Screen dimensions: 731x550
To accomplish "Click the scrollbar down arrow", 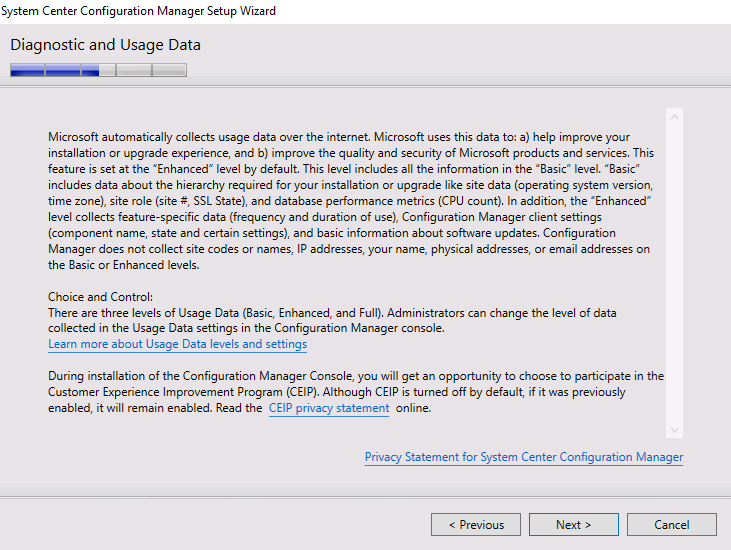I will coord(674,430).
